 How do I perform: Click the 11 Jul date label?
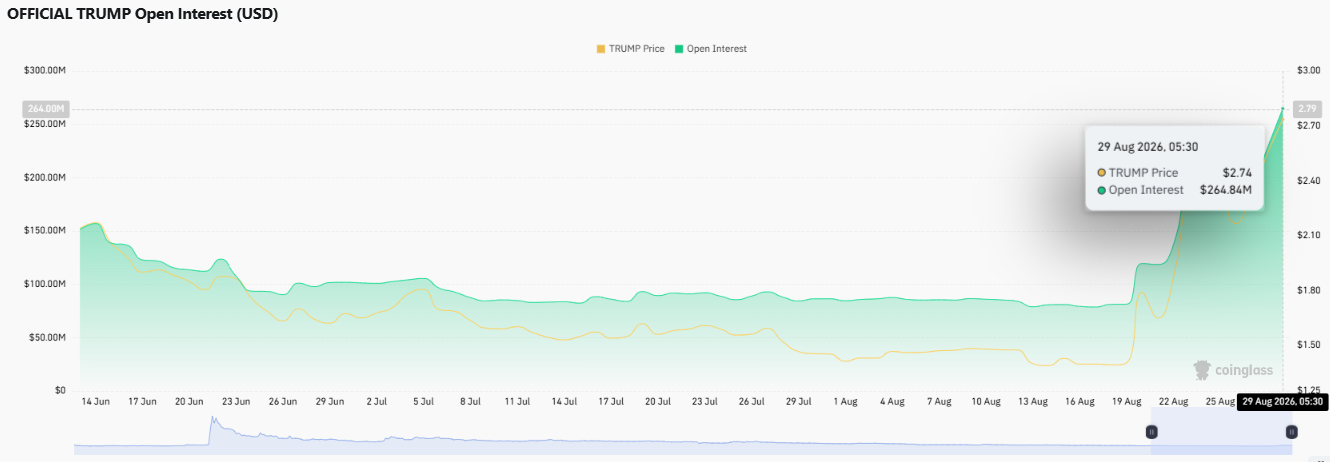[x=517, y=401]
